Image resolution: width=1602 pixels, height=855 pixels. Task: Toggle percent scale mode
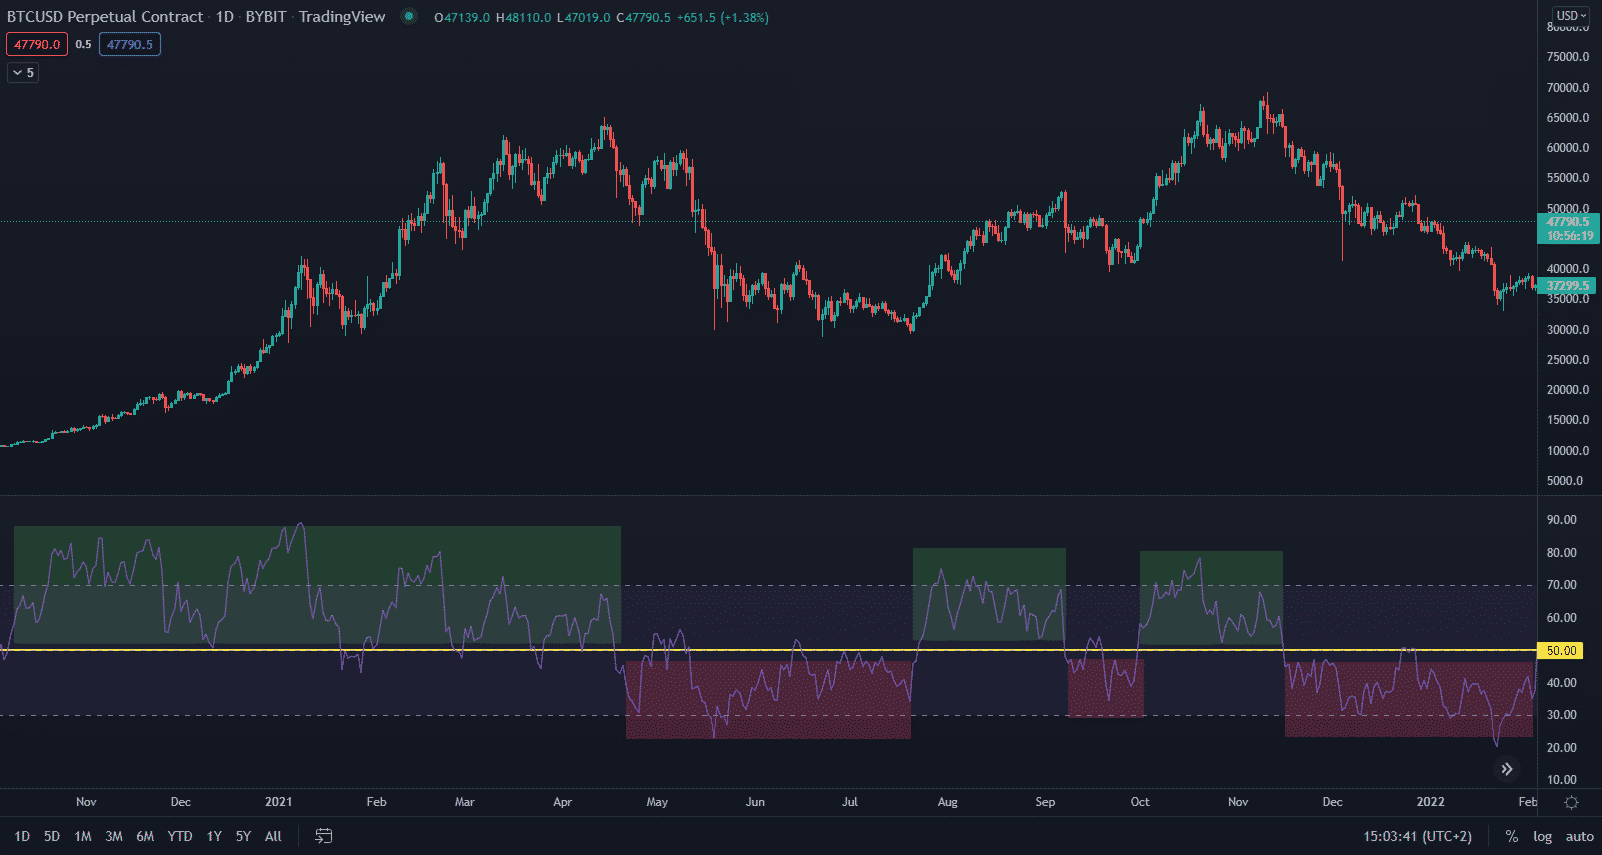click(x=1512, y=836)
